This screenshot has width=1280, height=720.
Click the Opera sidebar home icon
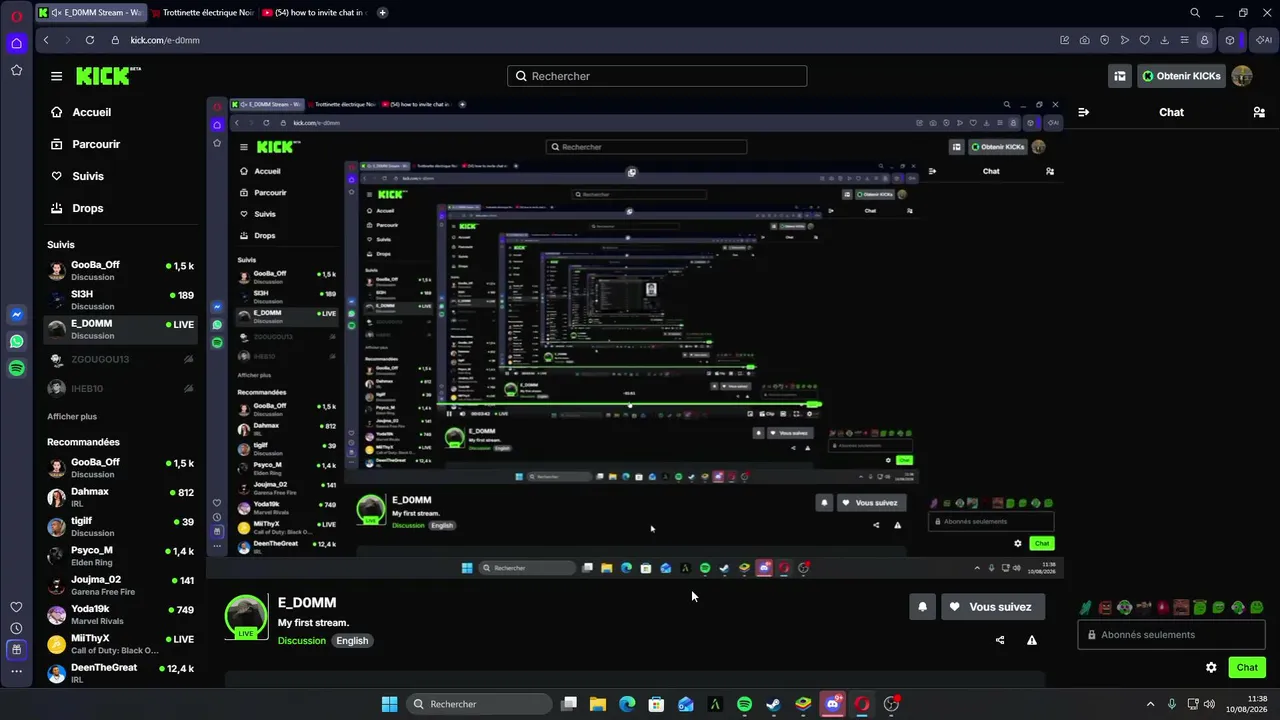16,43
